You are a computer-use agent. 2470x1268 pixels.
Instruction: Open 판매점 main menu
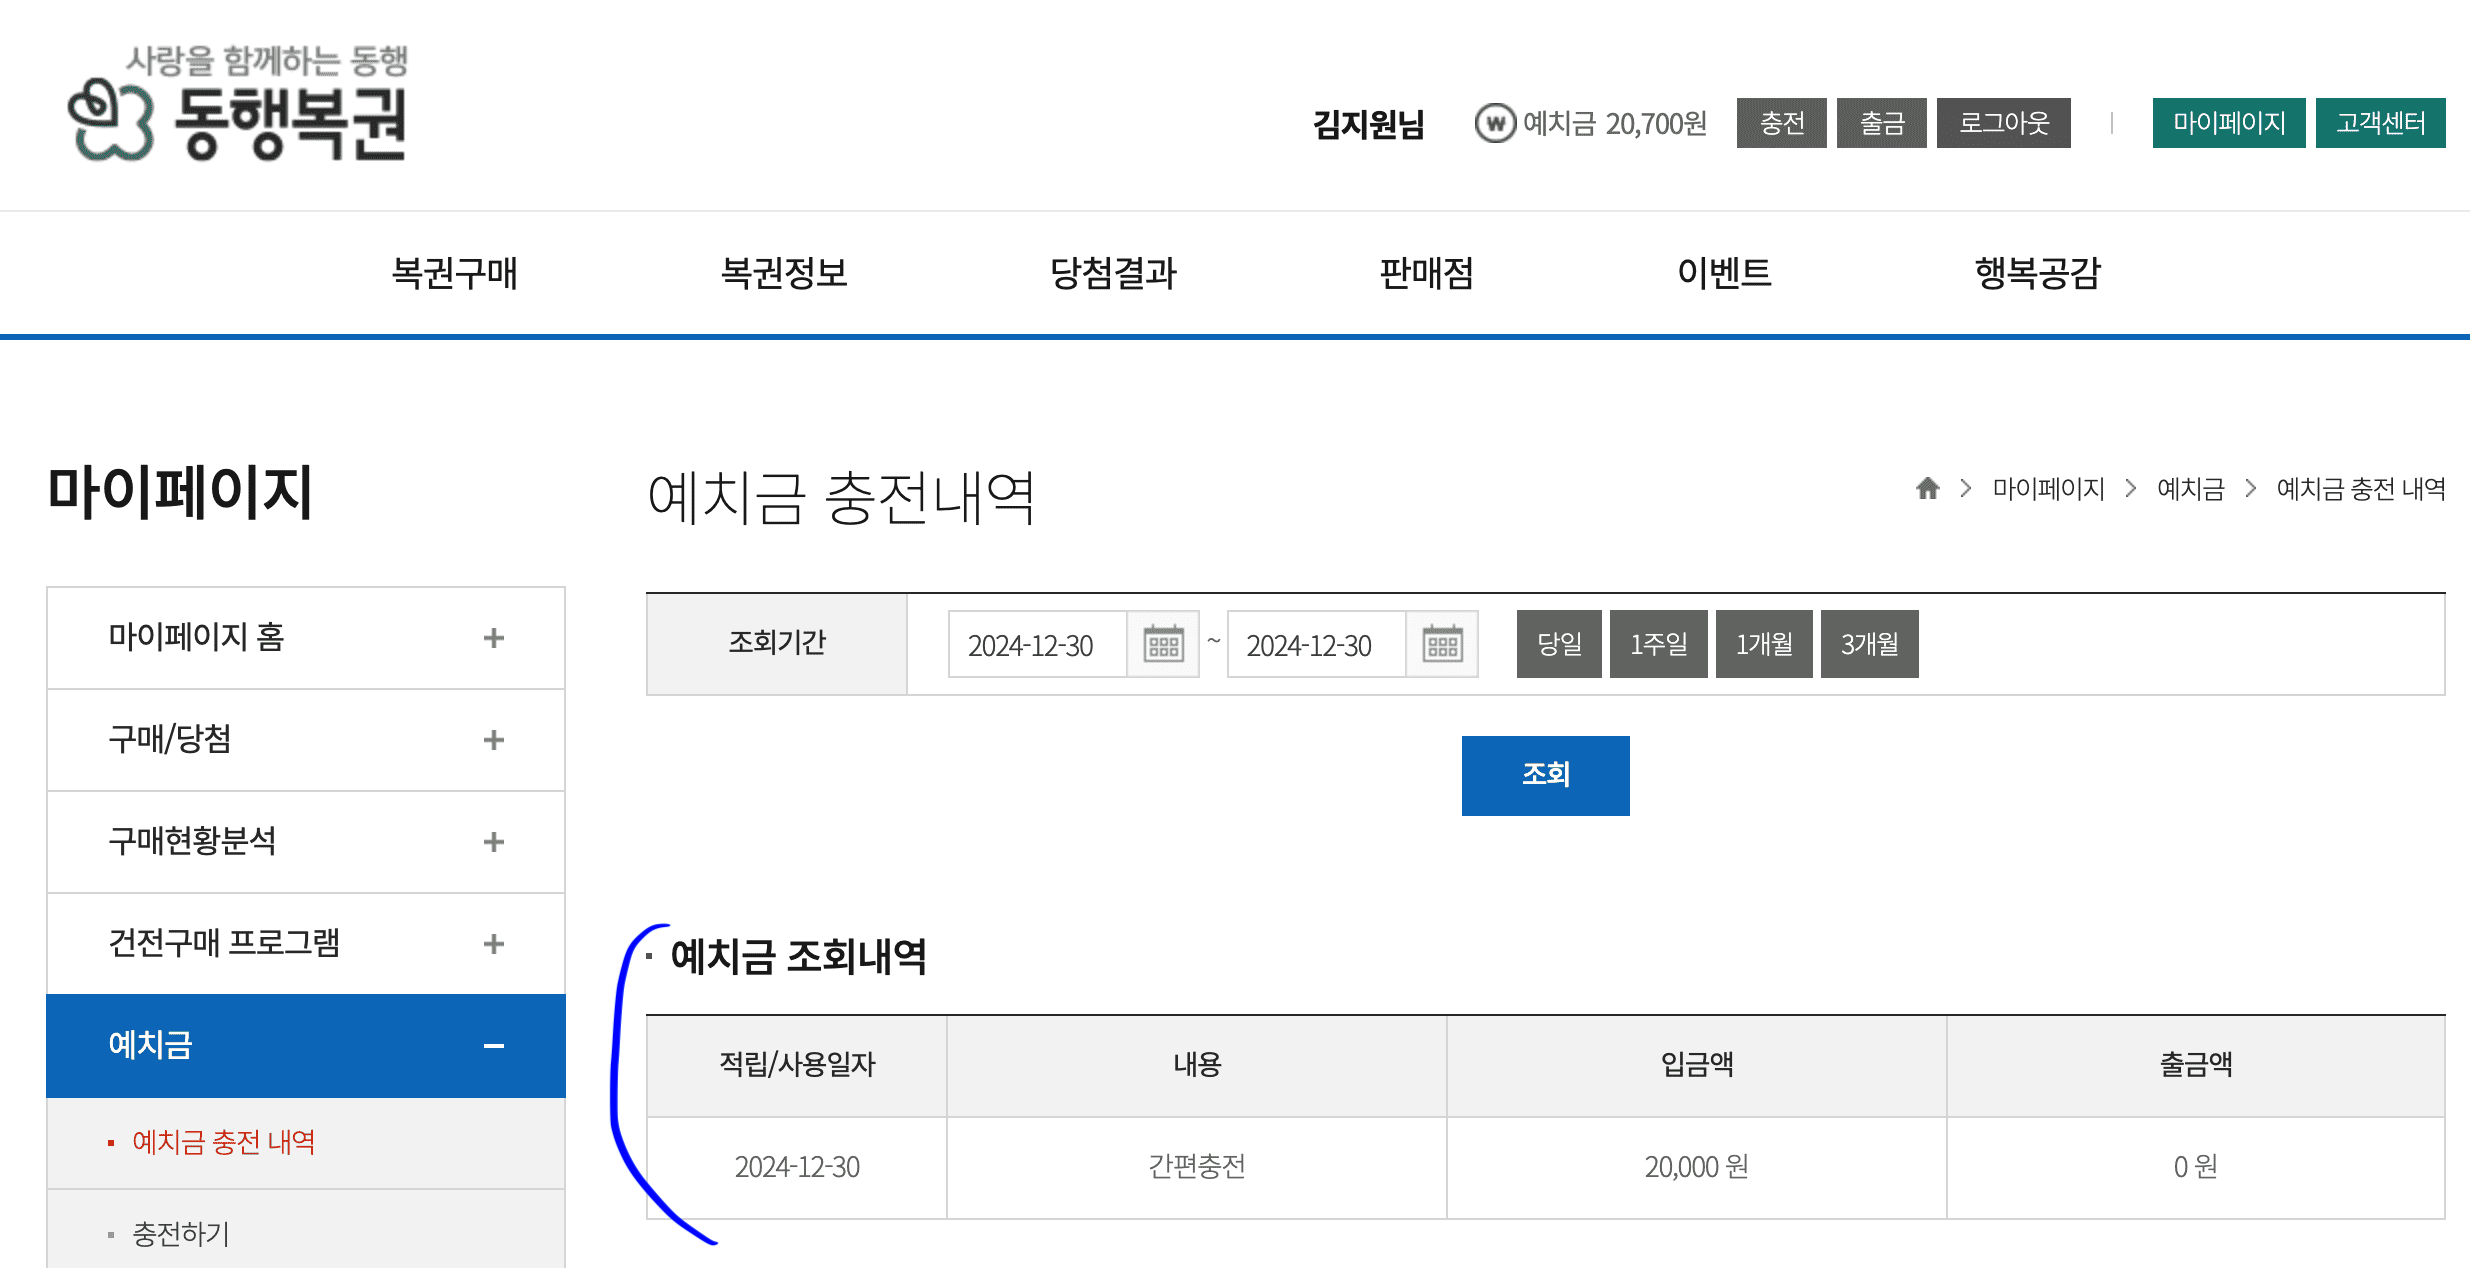pyautogui.click(x=1426, y=273)
